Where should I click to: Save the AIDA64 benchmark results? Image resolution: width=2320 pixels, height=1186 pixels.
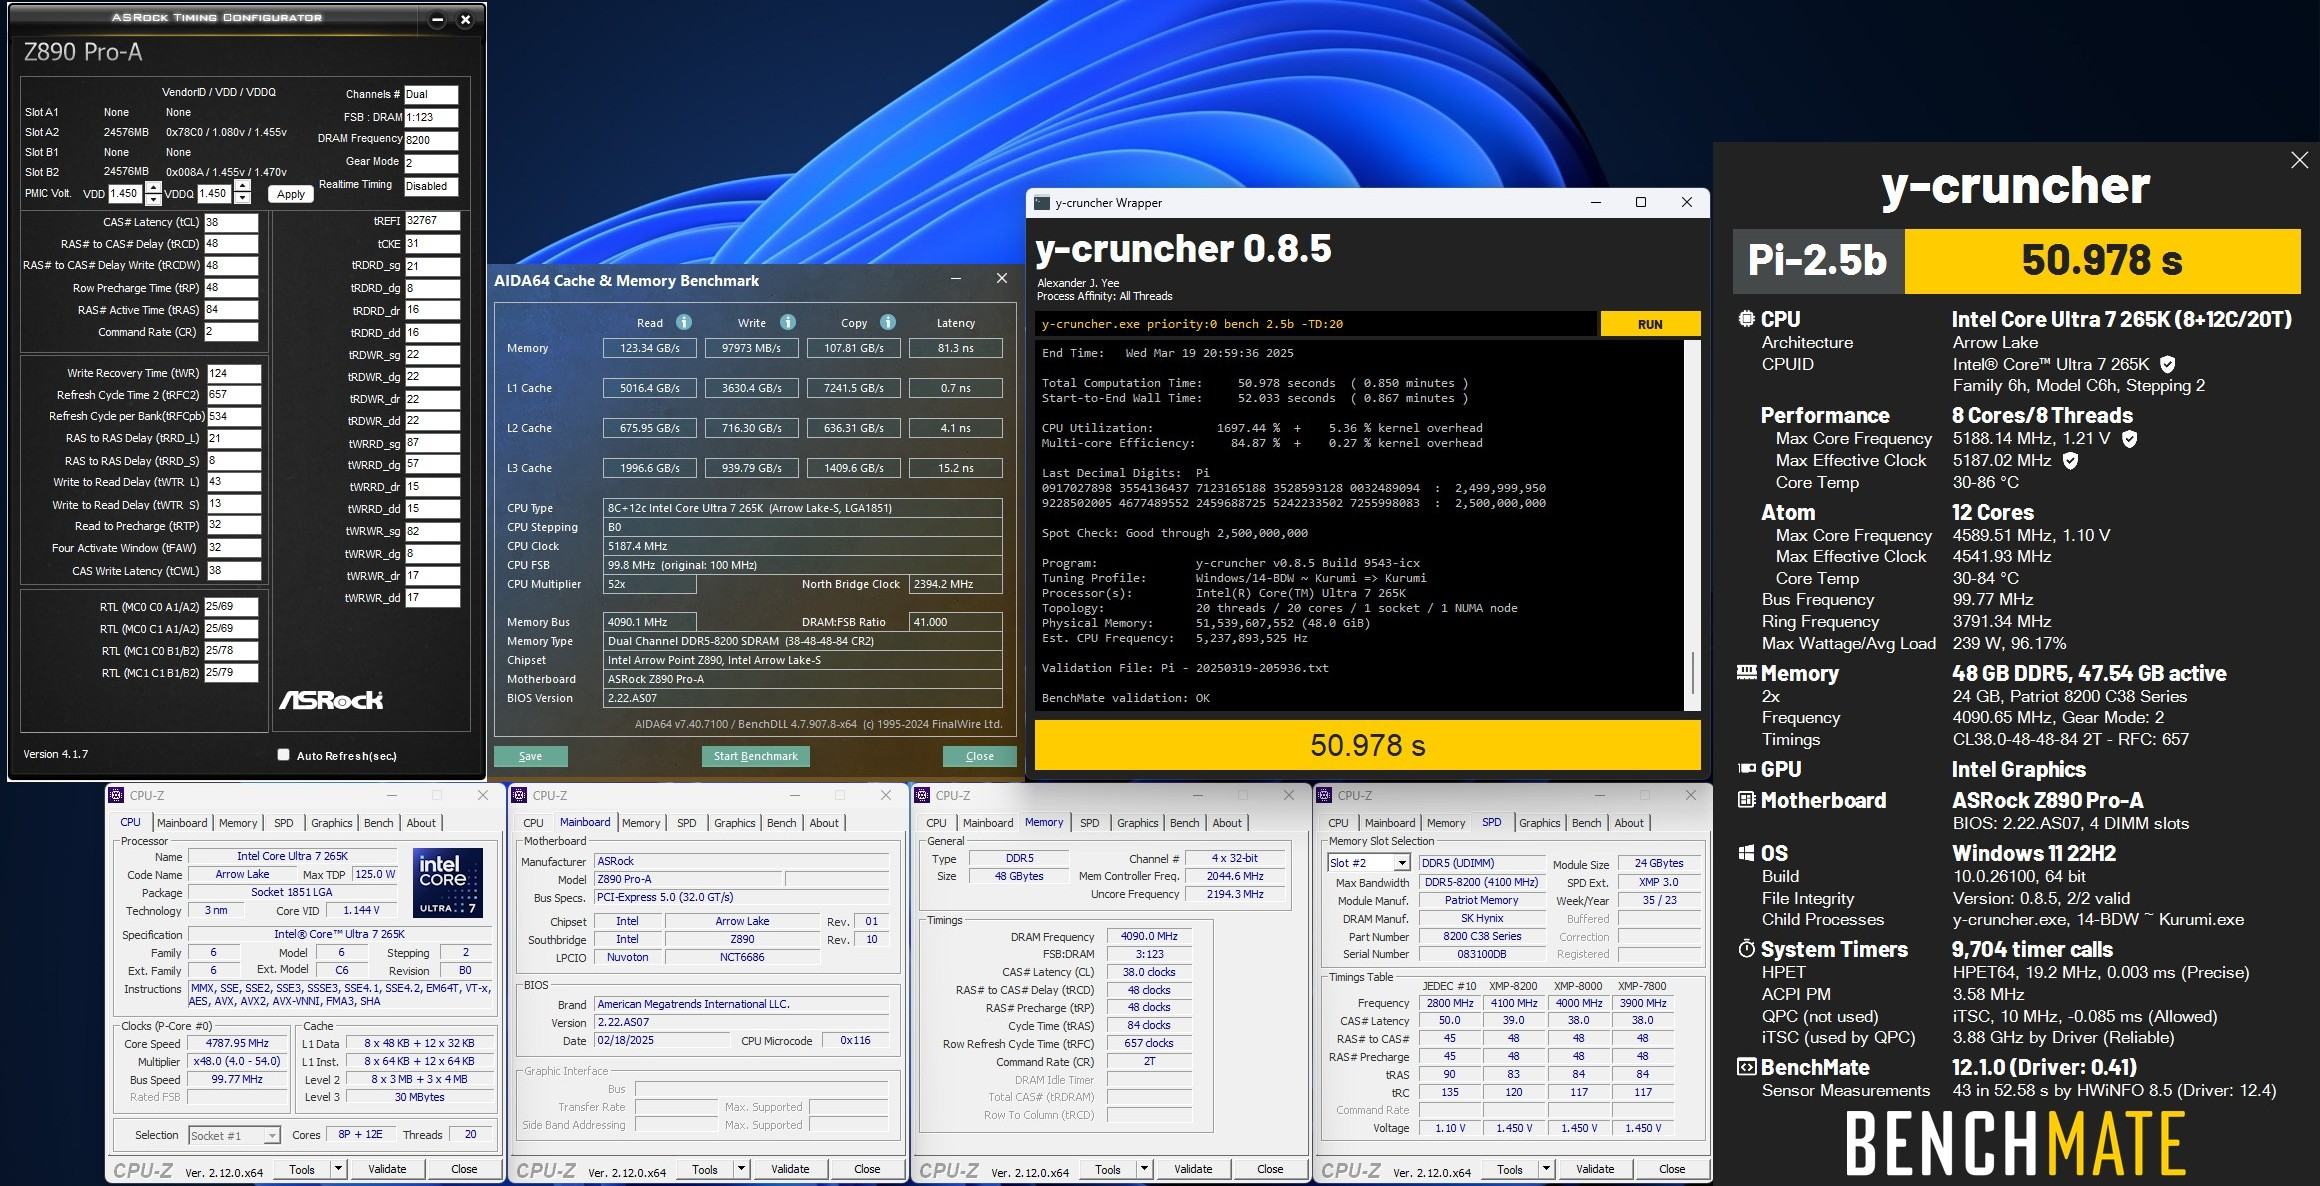click(x=531, y=756)
